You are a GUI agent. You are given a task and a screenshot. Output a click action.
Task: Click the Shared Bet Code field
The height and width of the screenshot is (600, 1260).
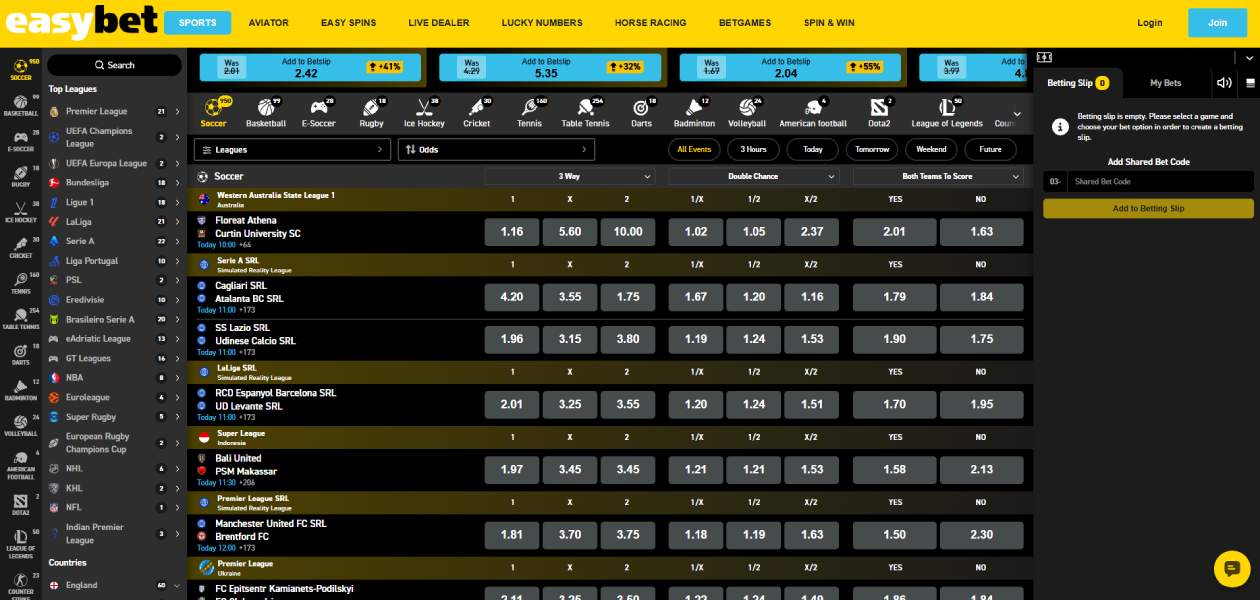1160,182
